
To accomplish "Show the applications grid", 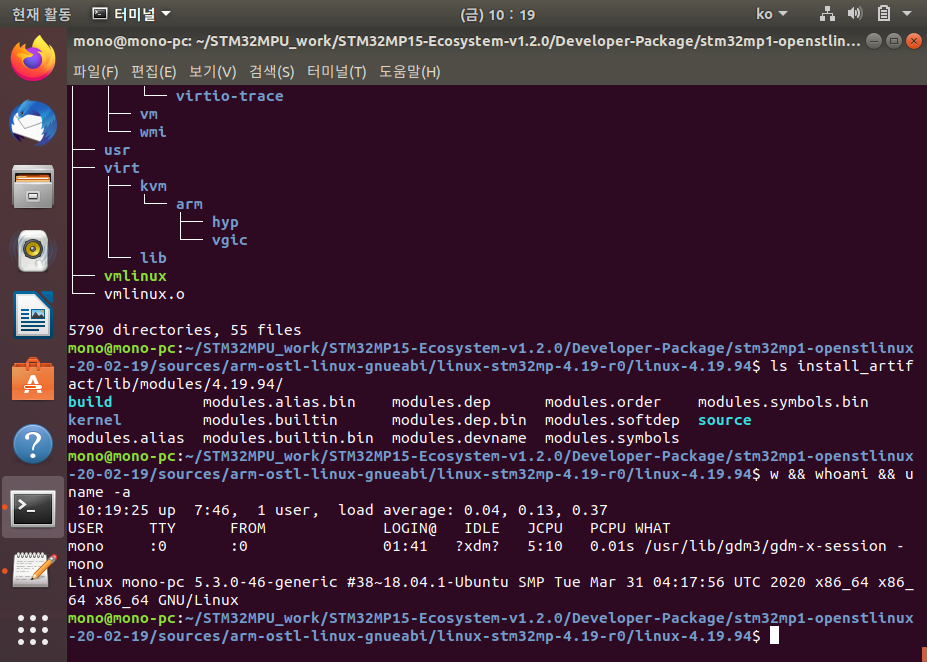I will point(33,630).
